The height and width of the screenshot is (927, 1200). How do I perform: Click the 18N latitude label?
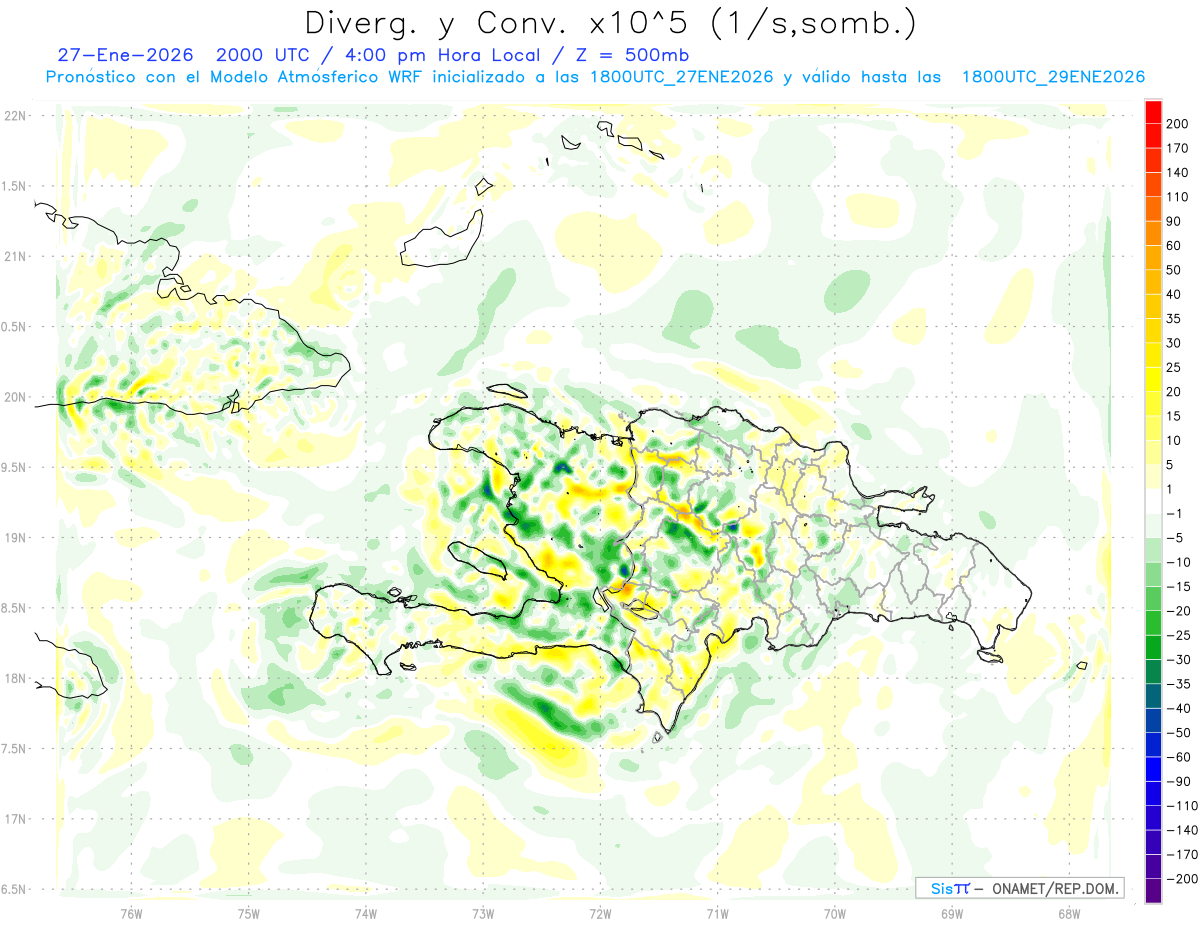point(14,678)
